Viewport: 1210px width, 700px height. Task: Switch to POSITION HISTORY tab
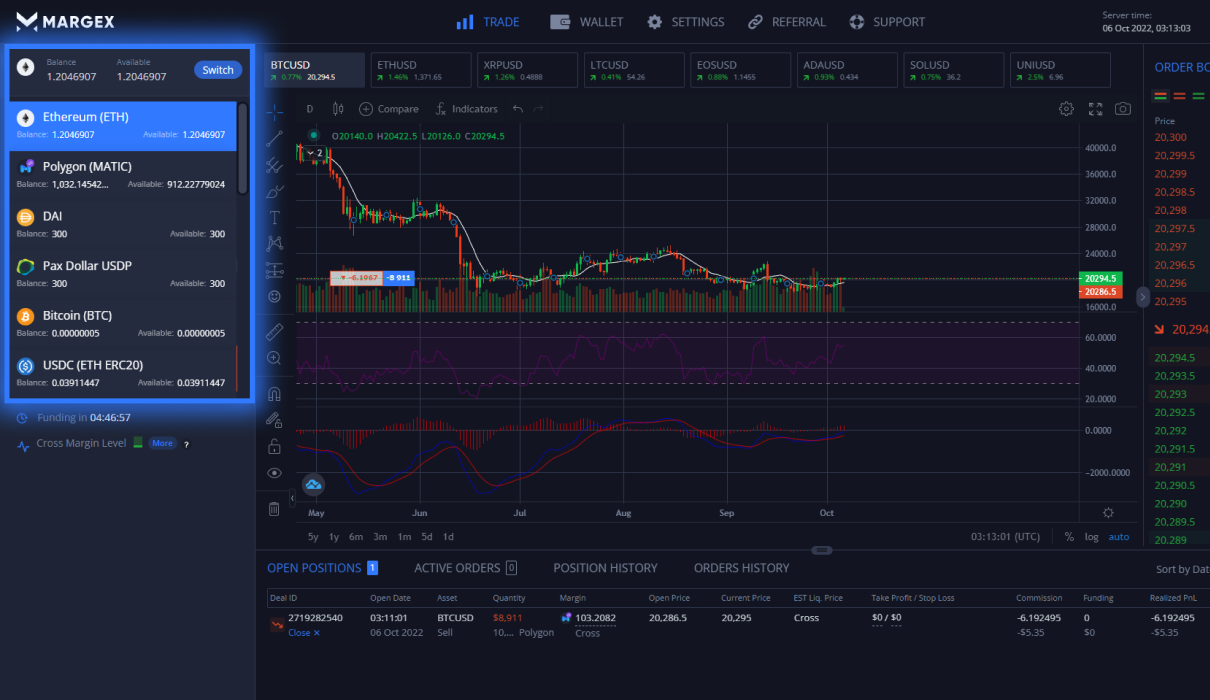[605, 568]
